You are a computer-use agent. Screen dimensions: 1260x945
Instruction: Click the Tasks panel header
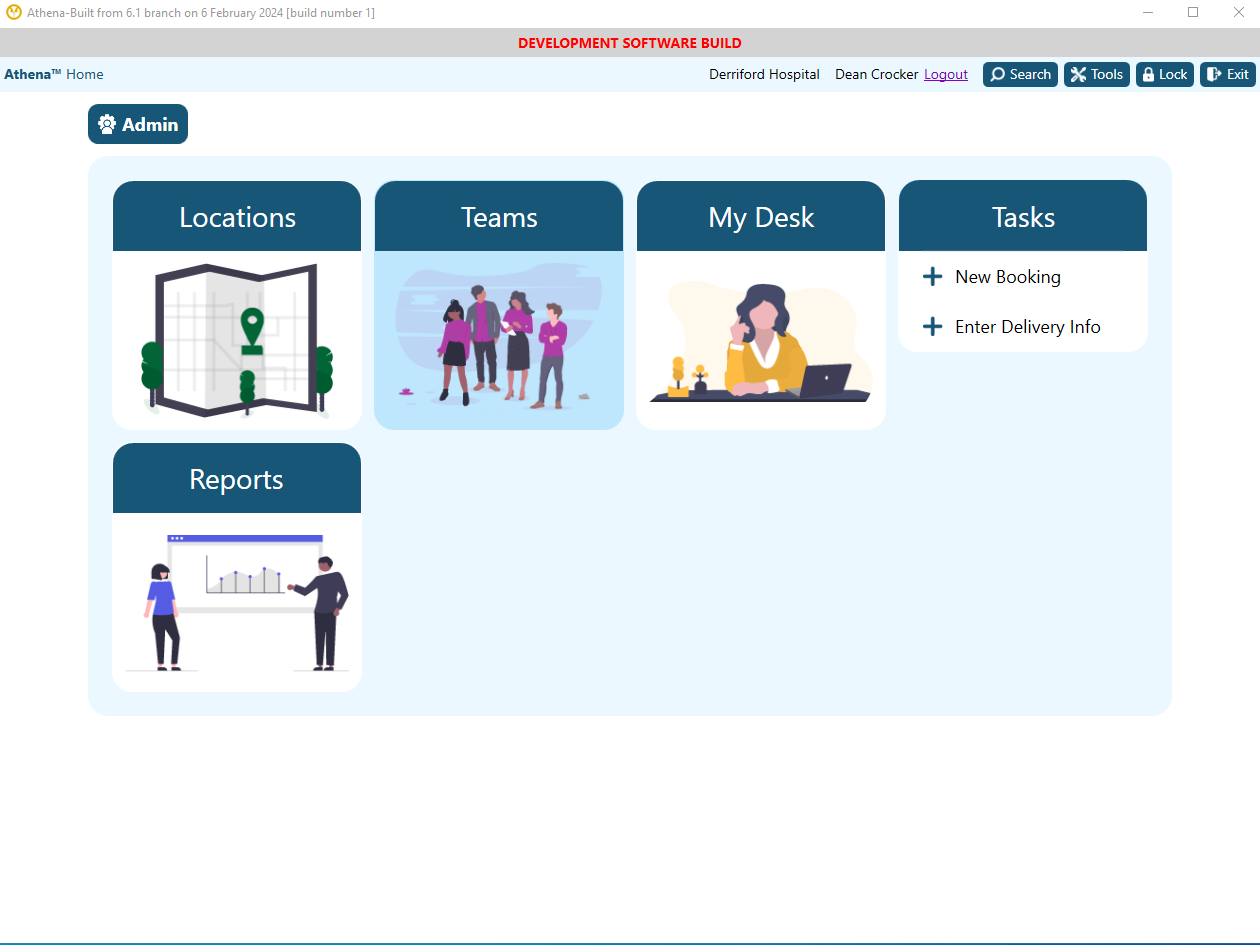(1023, 216)
